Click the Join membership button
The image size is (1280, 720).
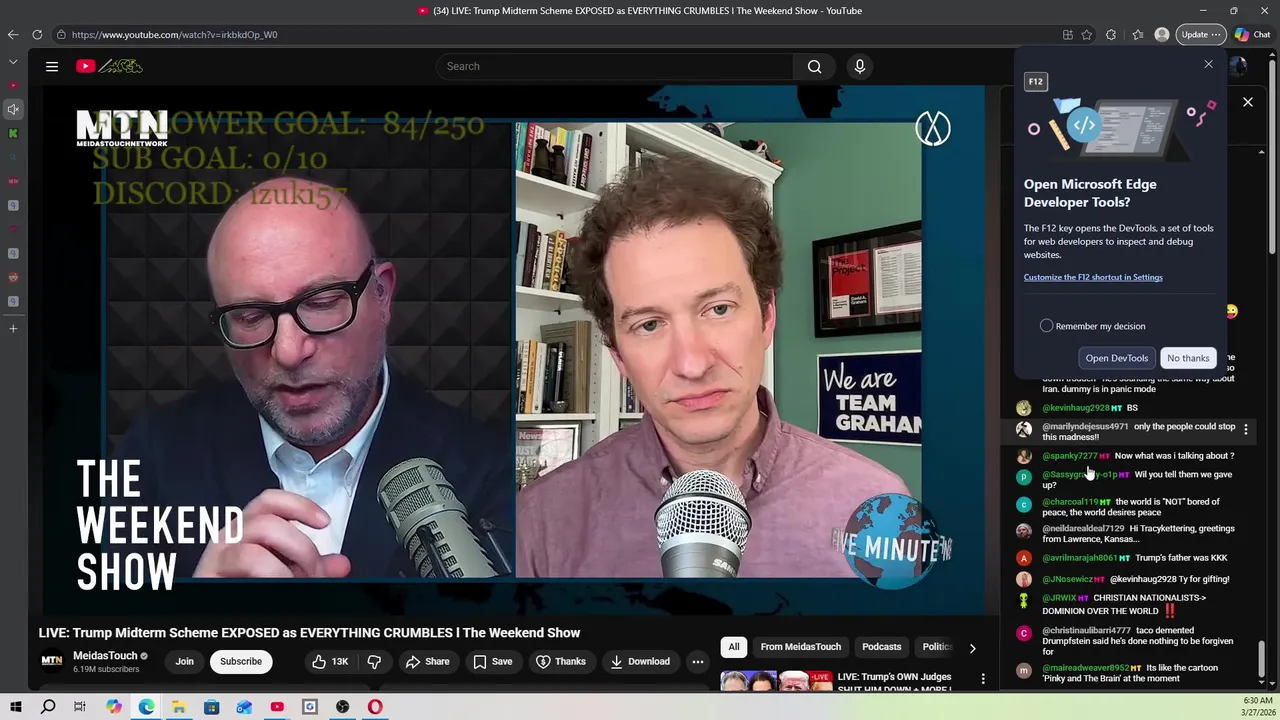185,661
